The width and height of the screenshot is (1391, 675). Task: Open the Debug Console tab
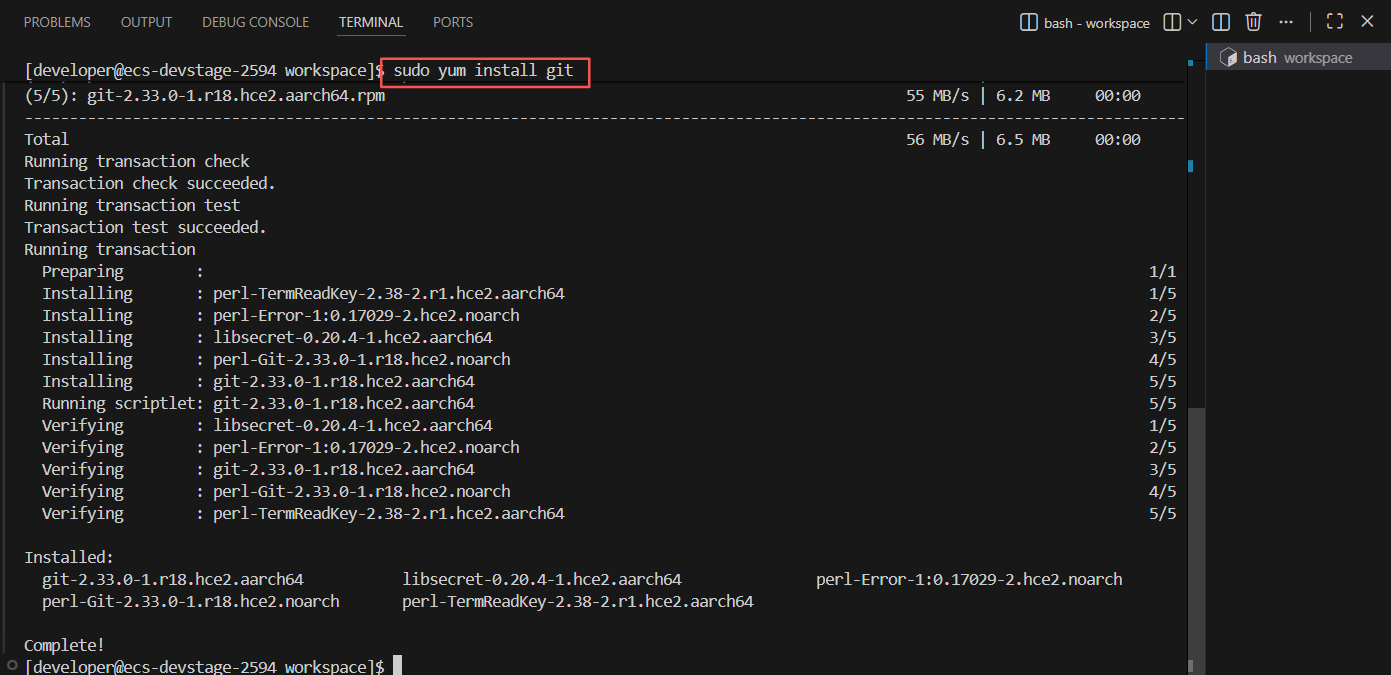(255, 22)
